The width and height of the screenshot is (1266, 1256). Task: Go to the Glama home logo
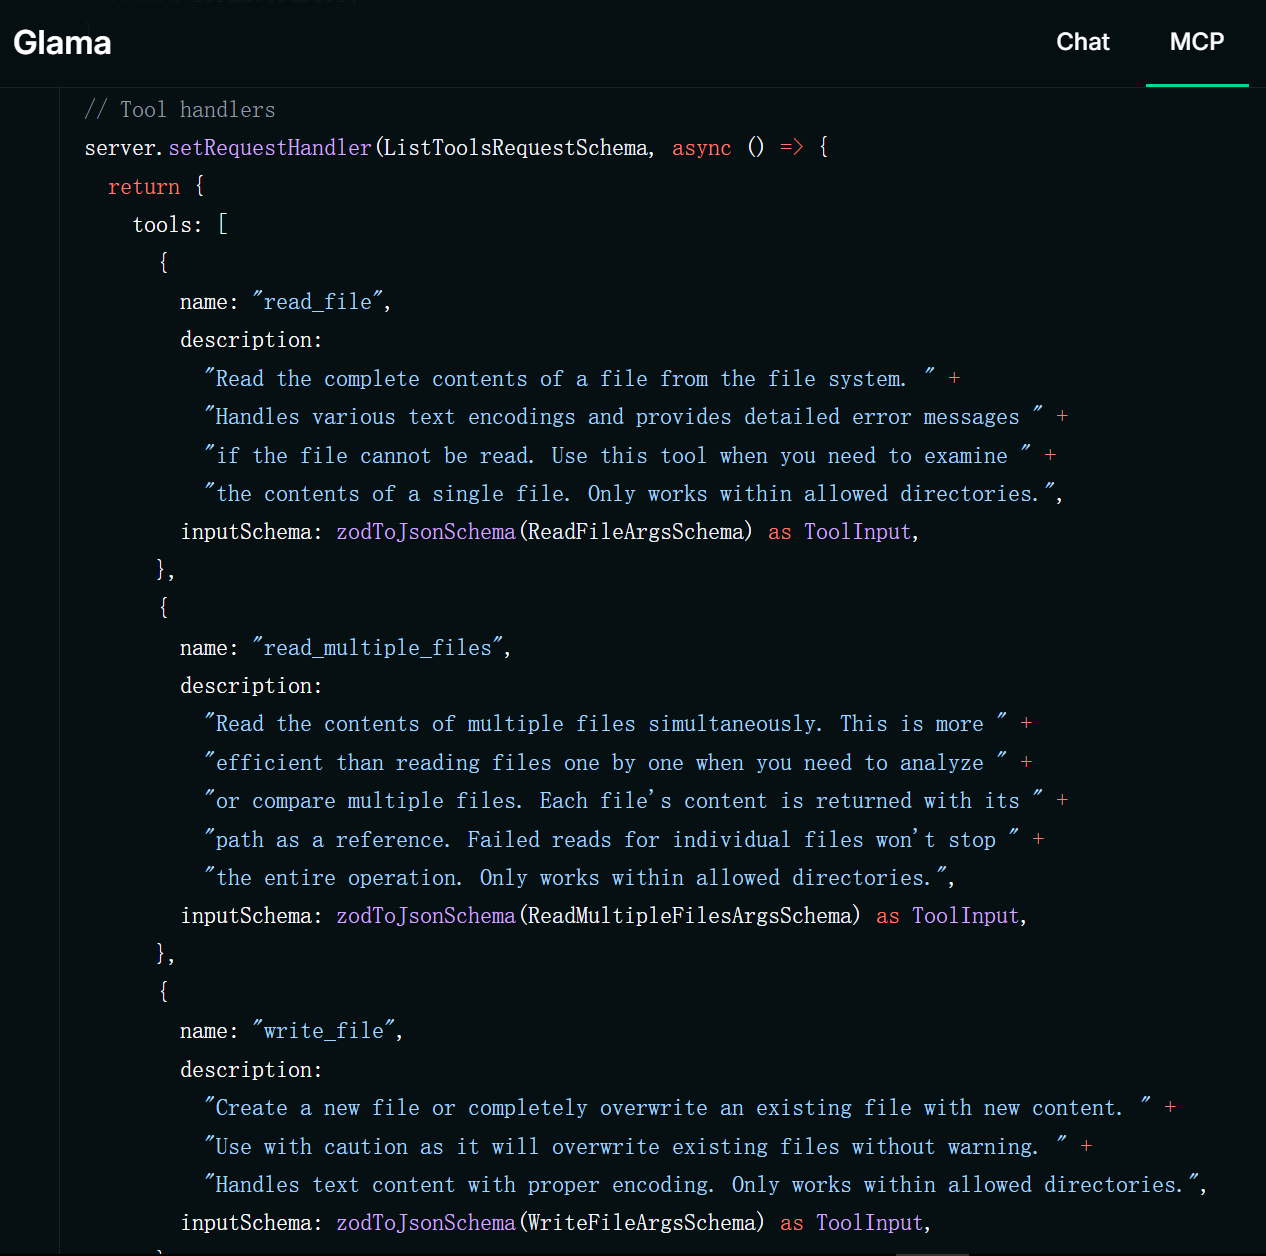coord(62,43)
